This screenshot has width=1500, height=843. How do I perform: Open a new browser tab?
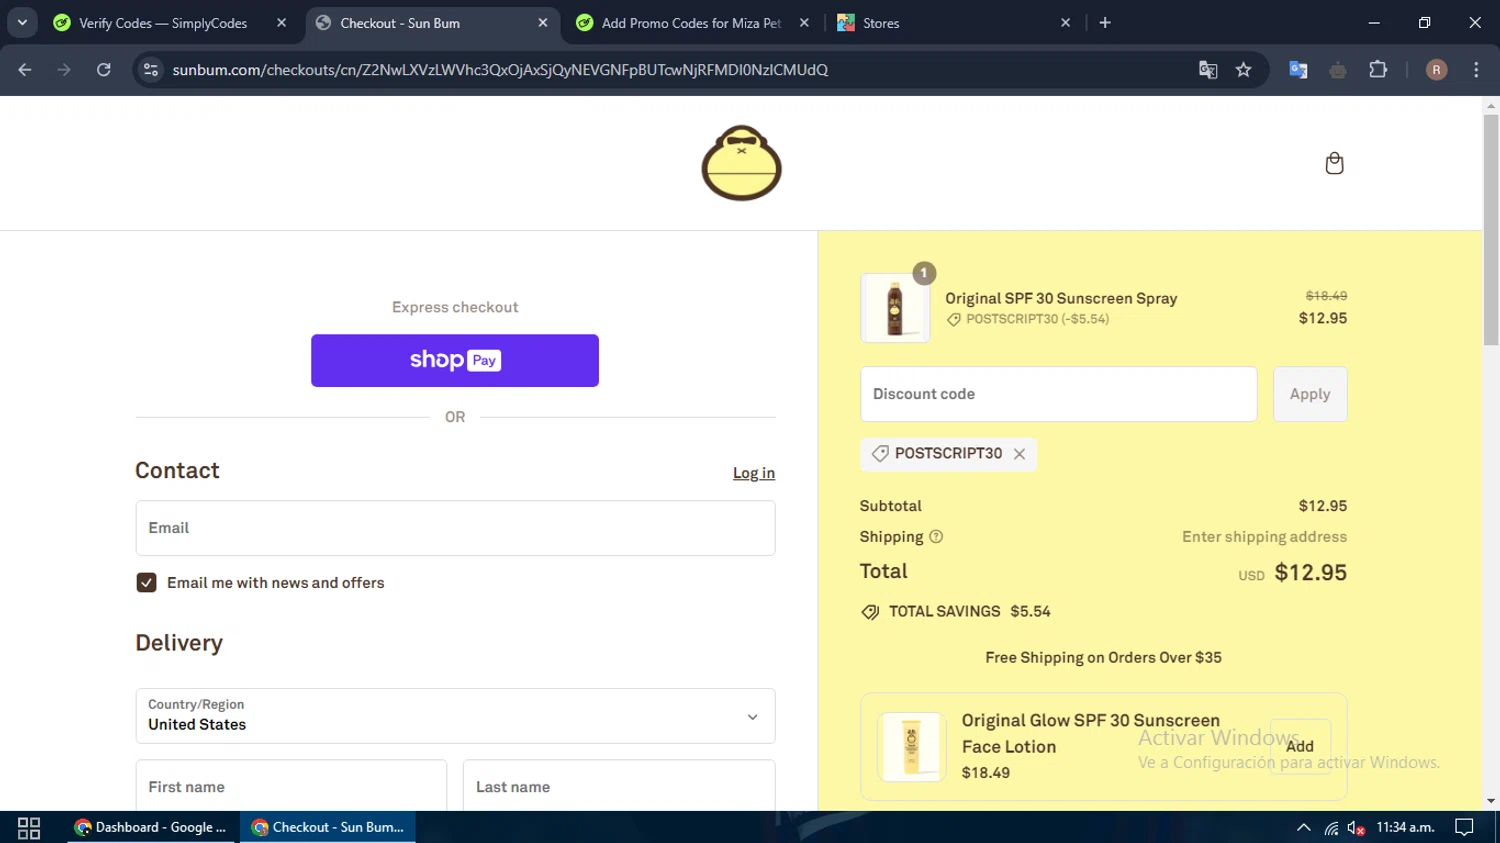coord(1105,22)
